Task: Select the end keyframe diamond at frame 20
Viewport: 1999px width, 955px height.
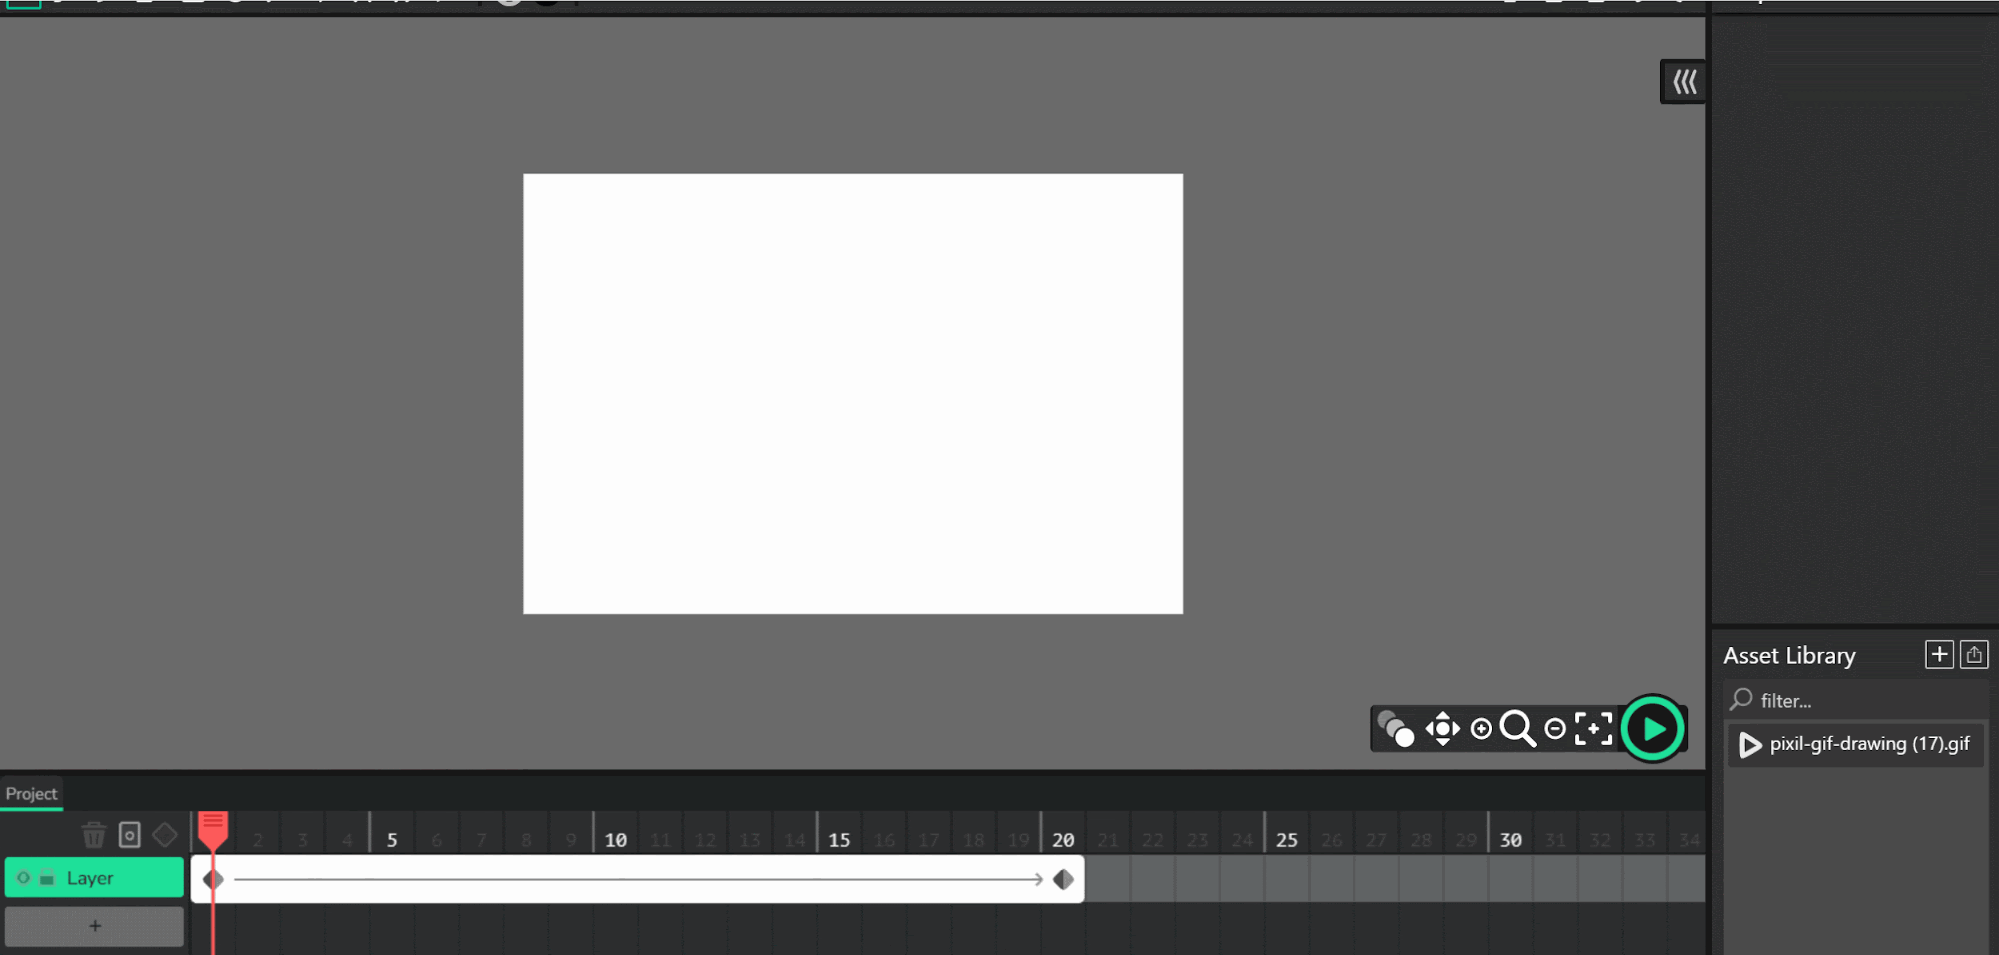Action: (x=1063, y=879)
